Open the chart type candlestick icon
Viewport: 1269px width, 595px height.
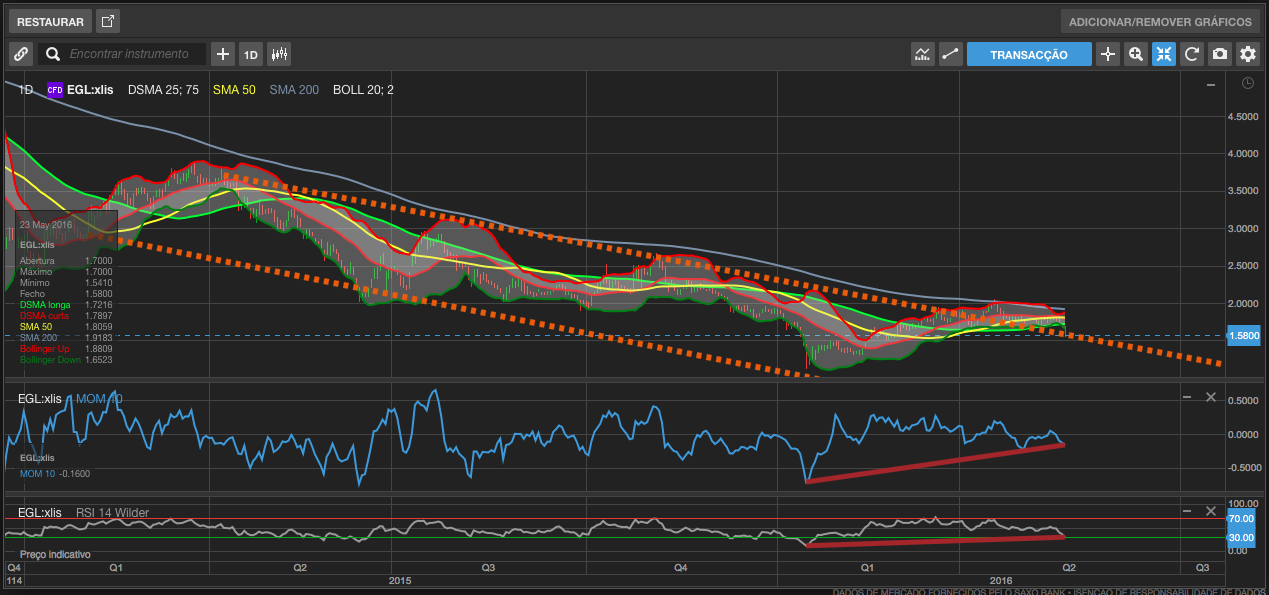tap(279, 54)
